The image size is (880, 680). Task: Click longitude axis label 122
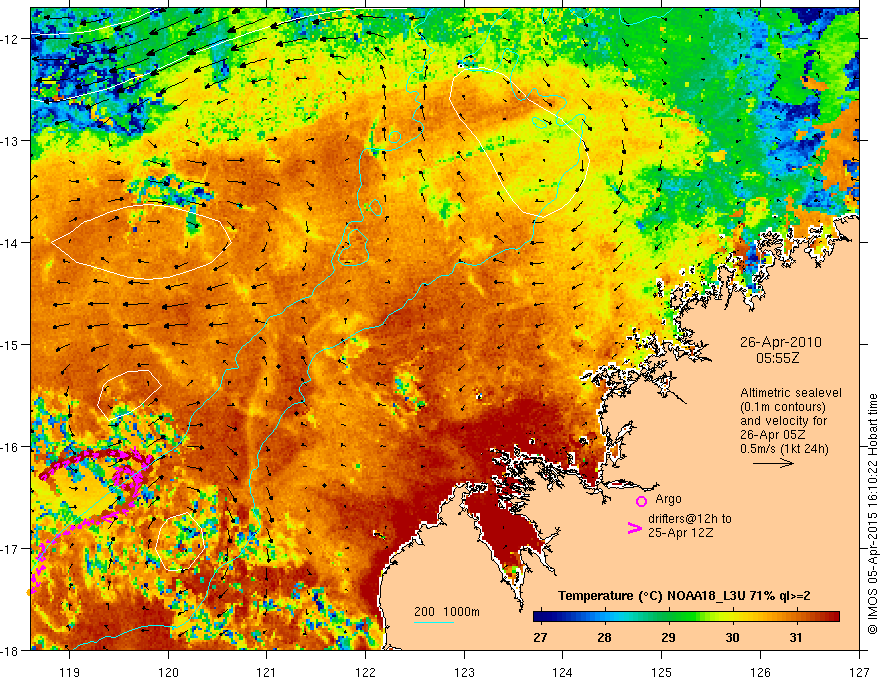coord(365,672)
